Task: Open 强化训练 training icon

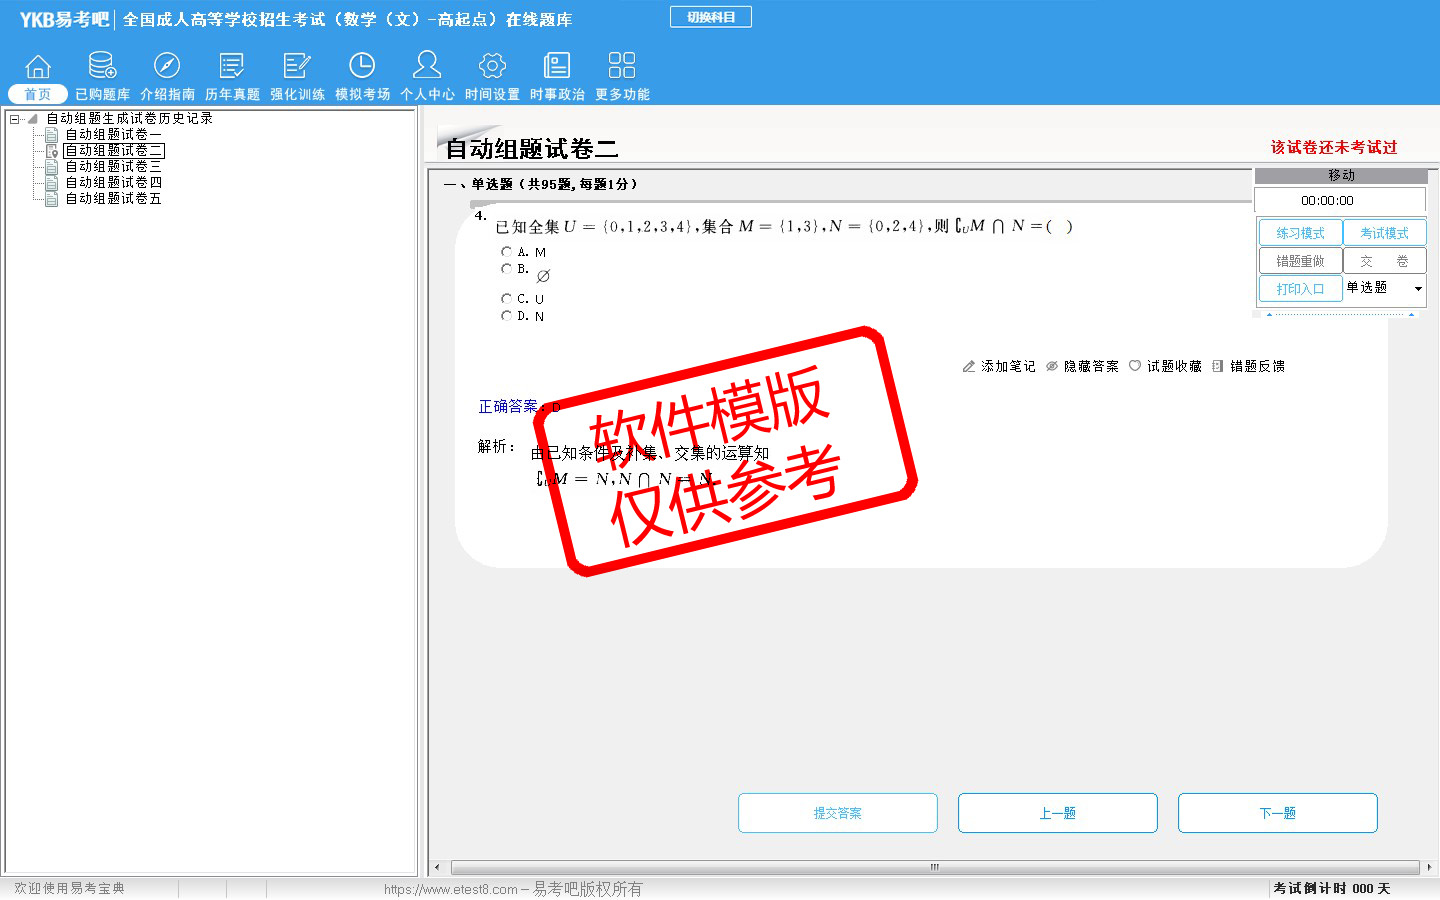Action: click(297, 66)
